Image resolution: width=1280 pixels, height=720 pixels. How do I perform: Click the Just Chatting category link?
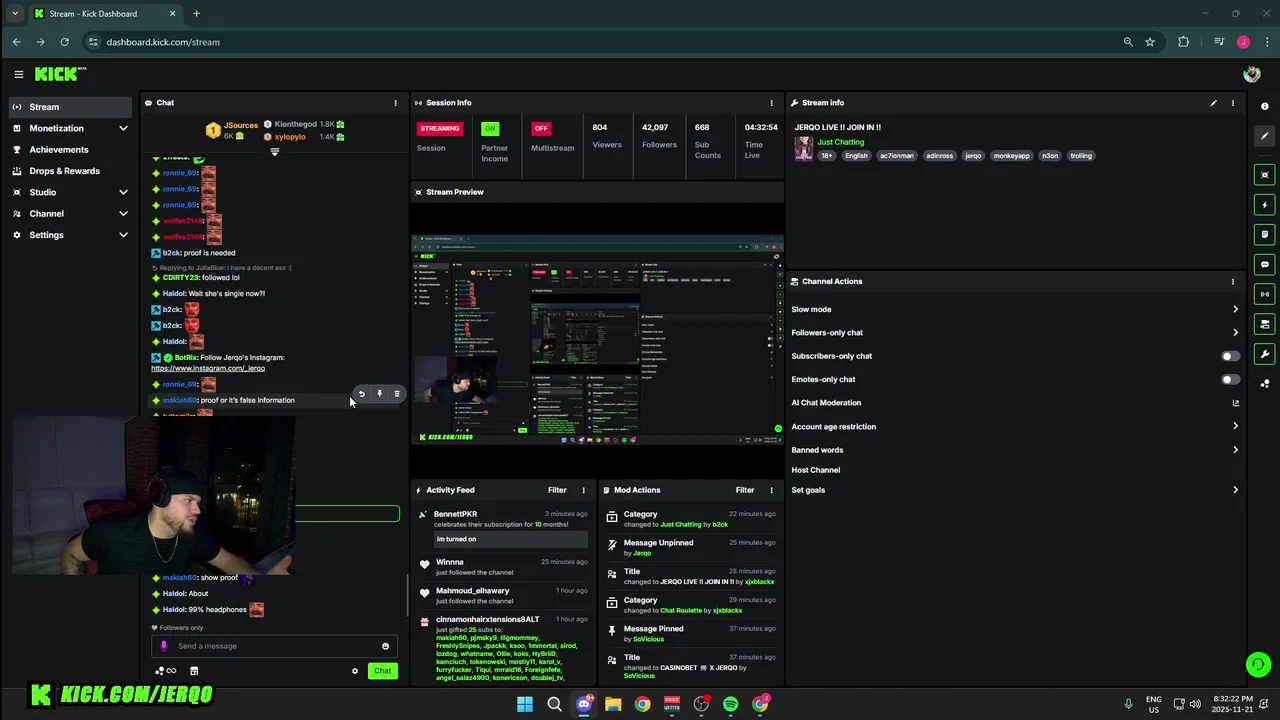841,142
